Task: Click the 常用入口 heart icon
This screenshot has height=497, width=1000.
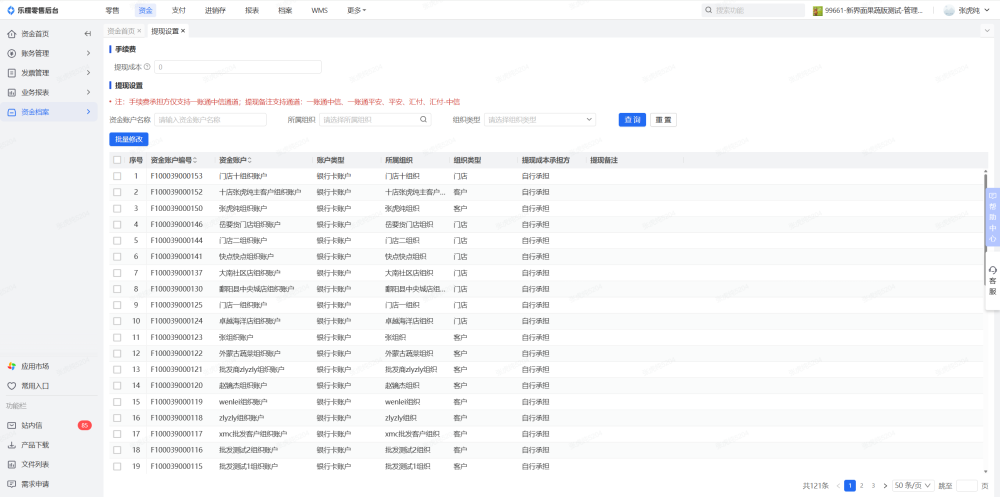Action: [x=12, y=385]
